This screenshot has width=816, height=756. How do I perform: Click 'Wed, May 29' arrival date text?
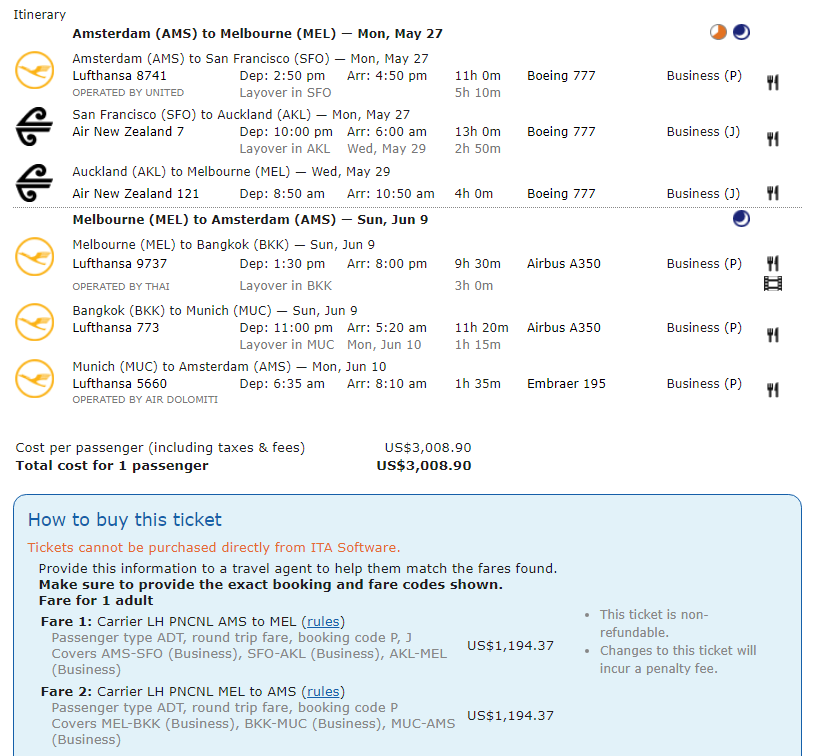tap(387, 149)
